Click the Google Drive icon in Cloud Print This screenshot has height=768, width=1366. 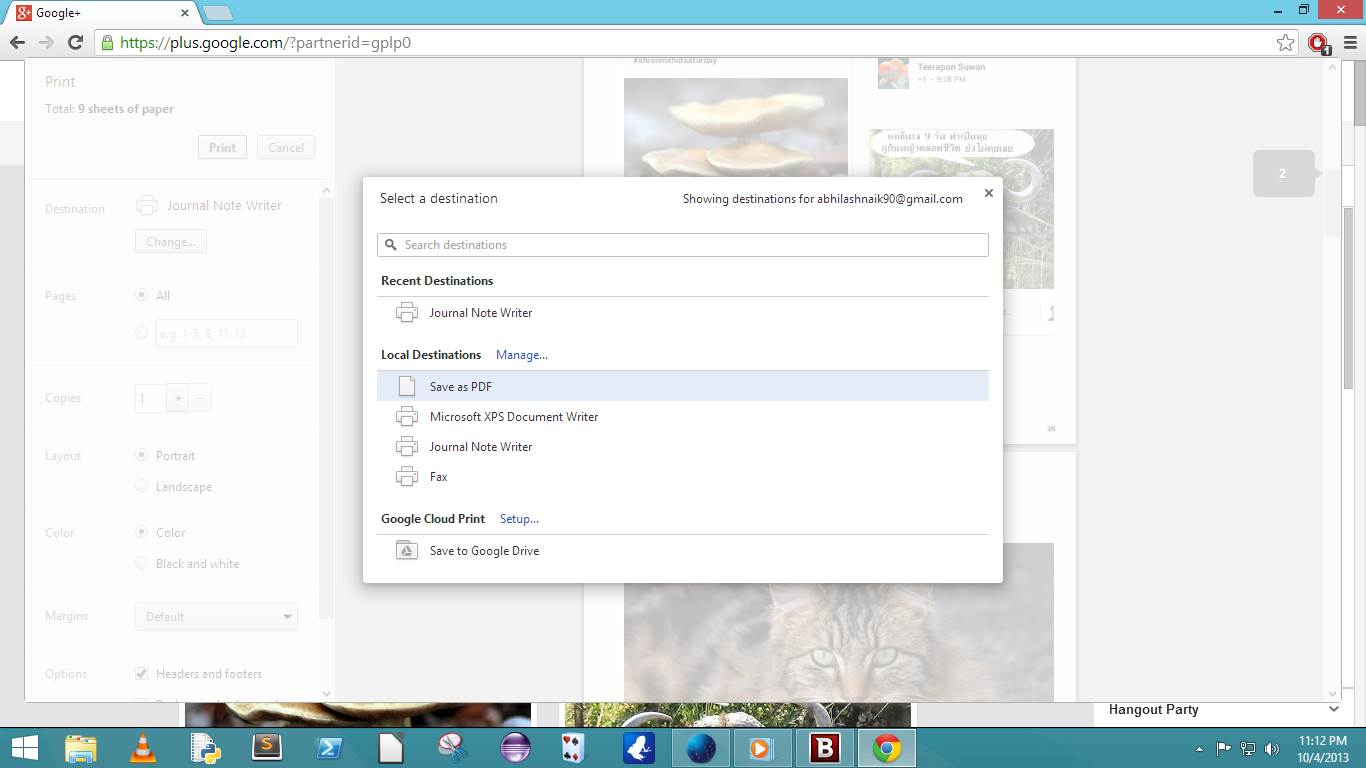pyautogui.click(x=407, y=551)
